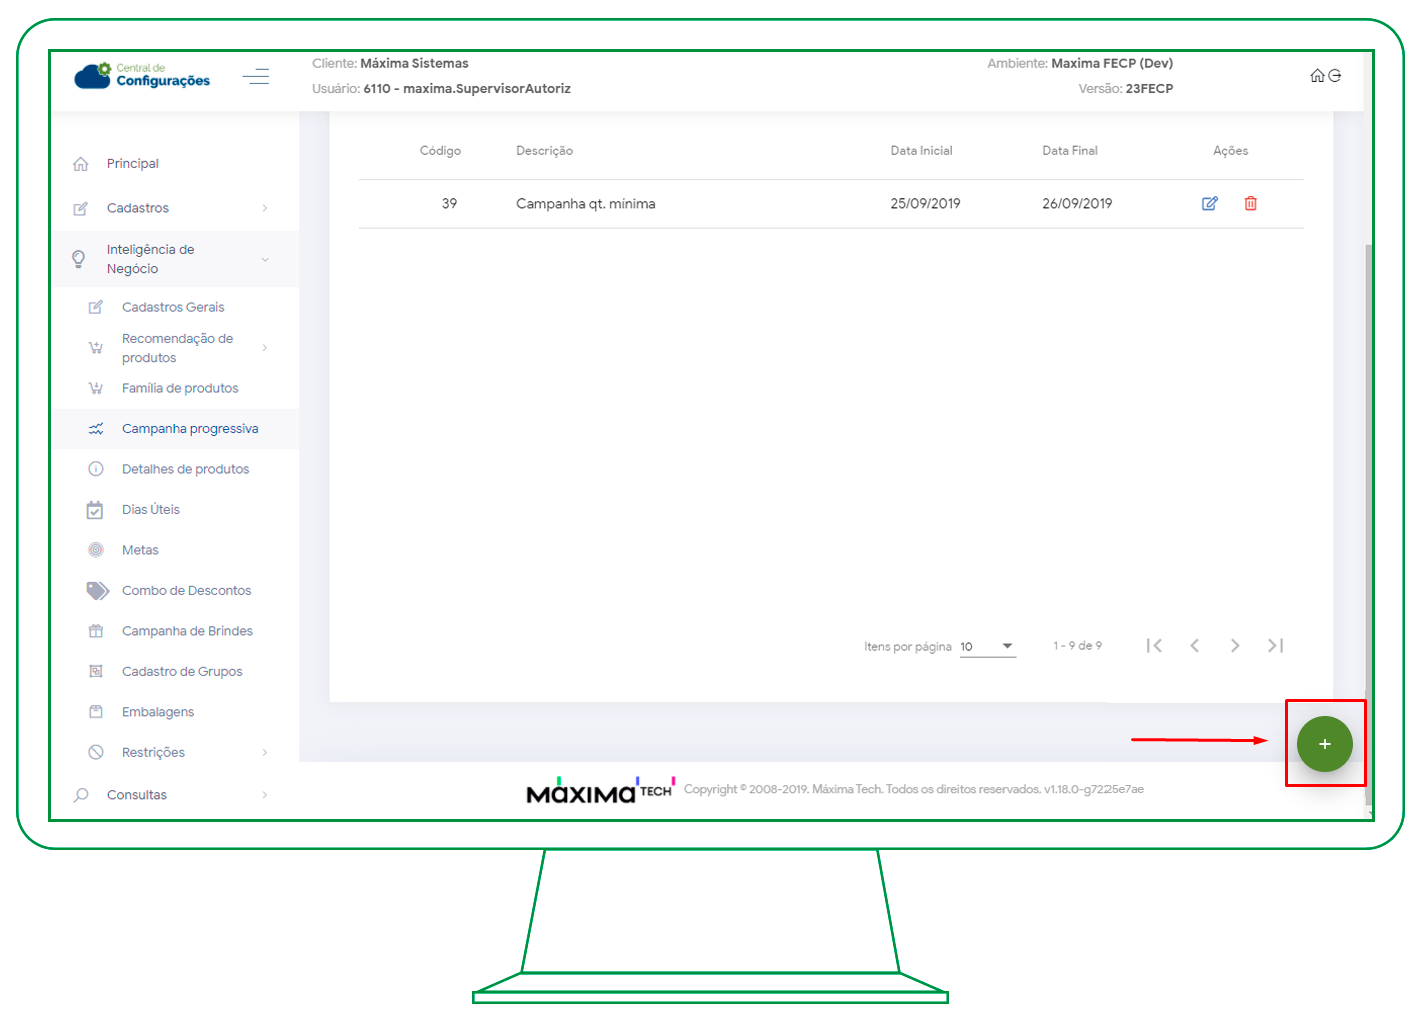The width and height of the screenshot is (1426, 1023).
Task: Click the Família de produtos cart icon
Action: (x=96, y=388)
